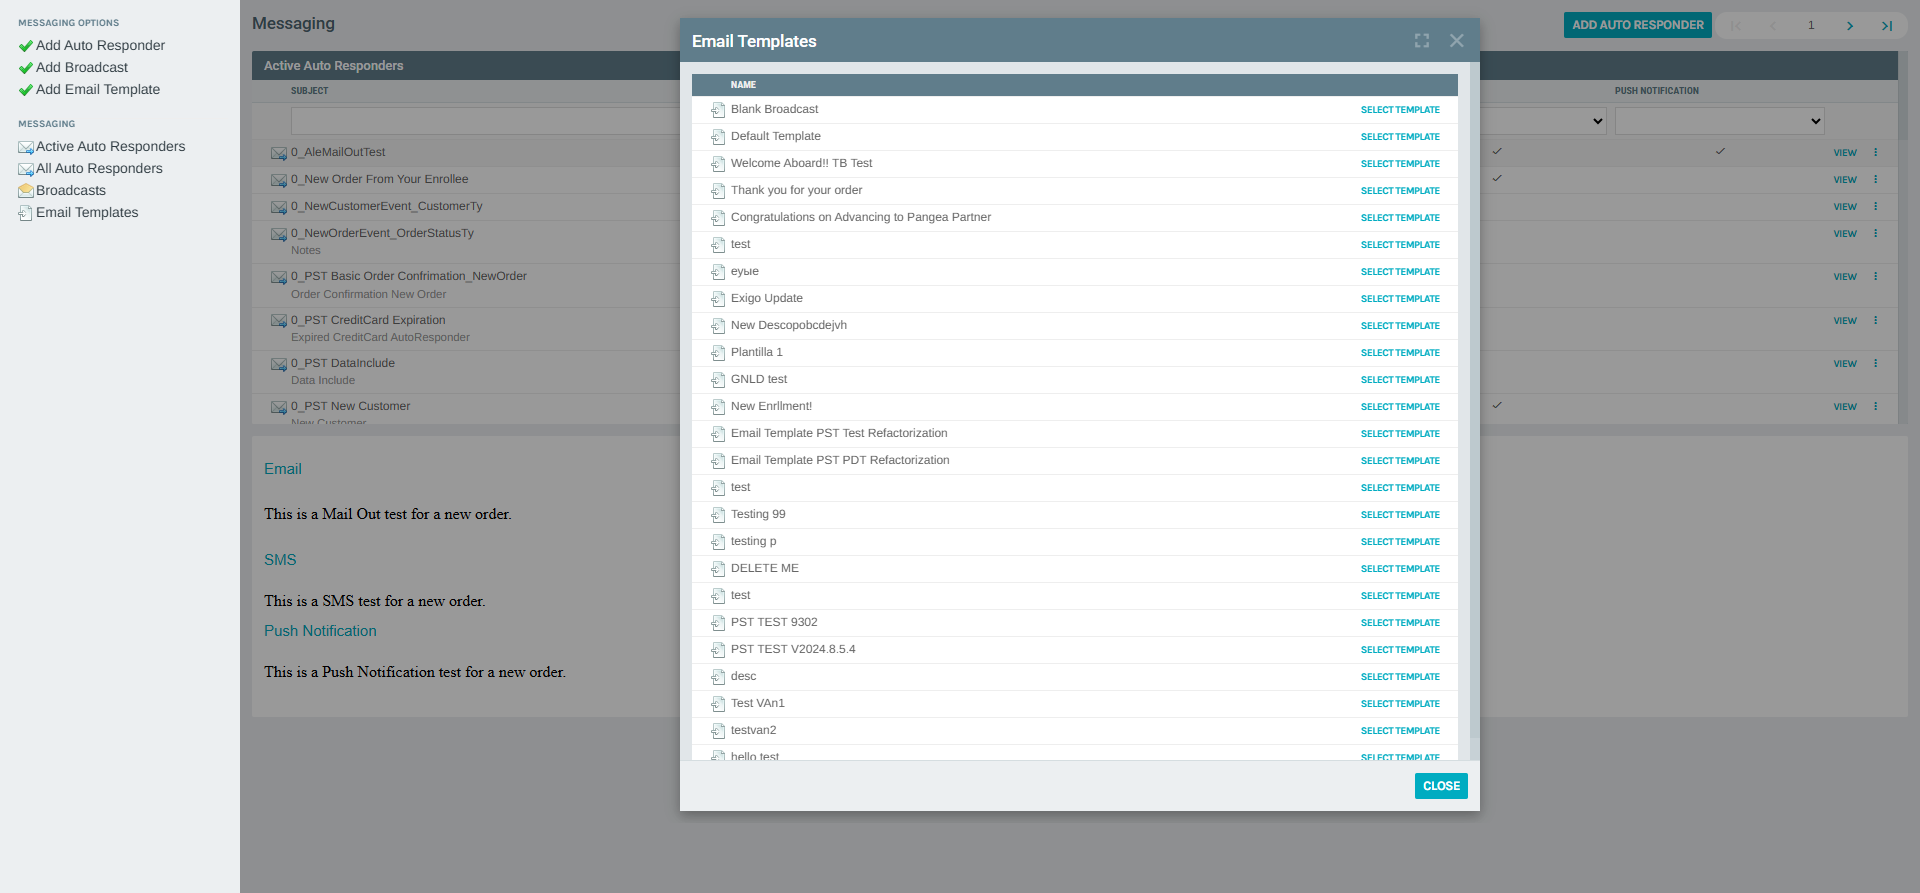Click the Subject filter input field

point(485,121)
